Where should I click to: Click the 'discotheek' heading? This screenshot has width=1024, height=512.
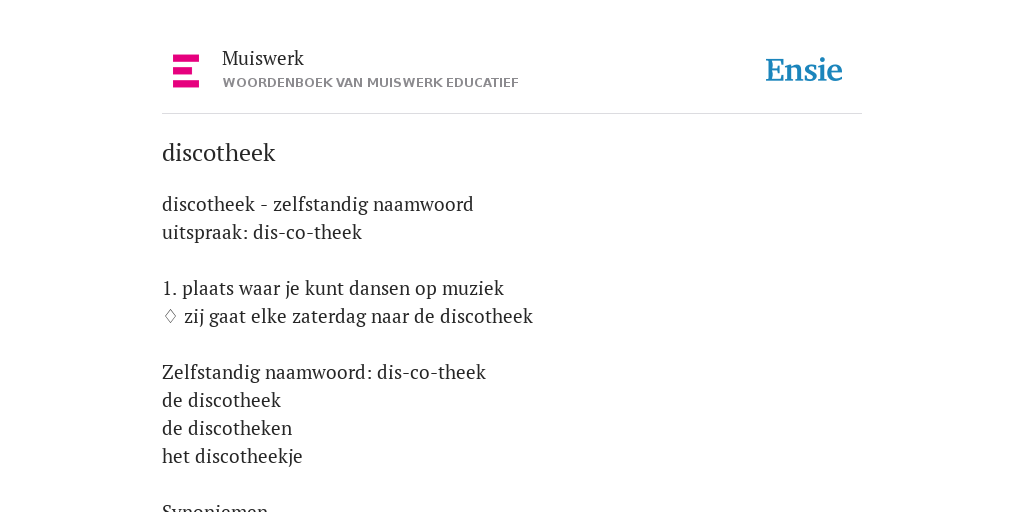219,153
